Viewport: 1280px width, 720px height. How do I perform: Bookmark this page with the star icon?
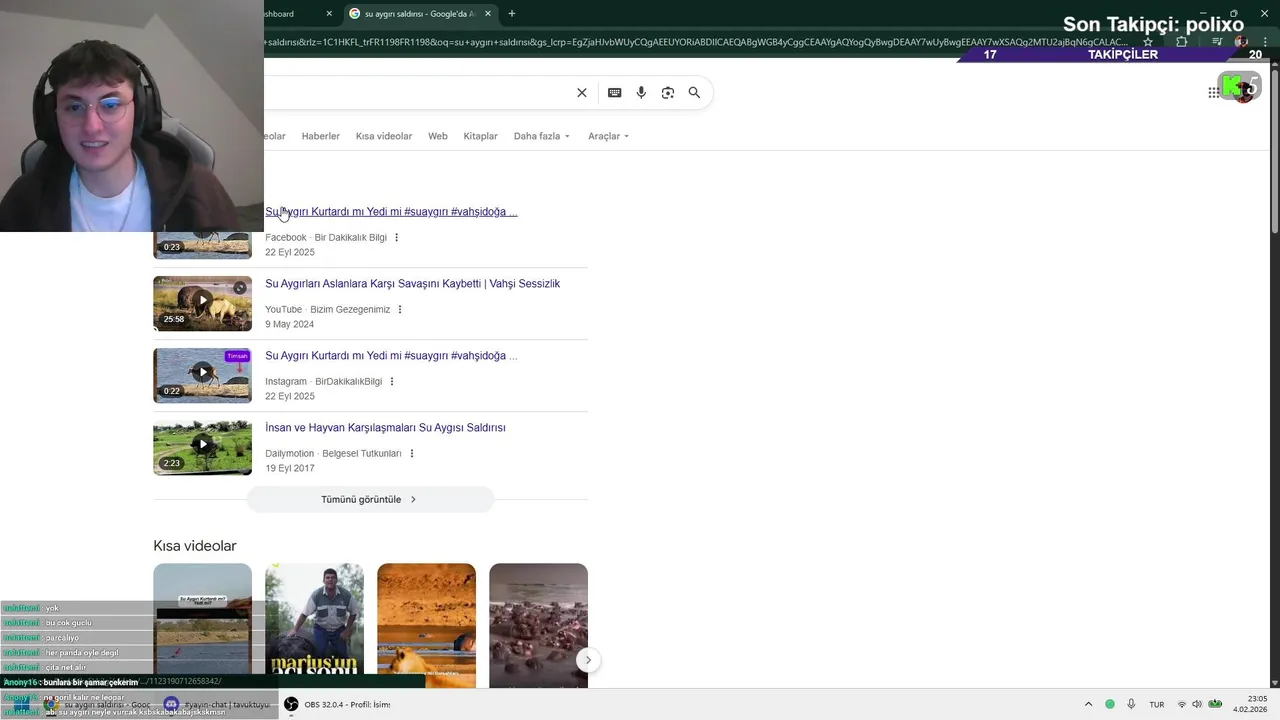[1148, 42]
